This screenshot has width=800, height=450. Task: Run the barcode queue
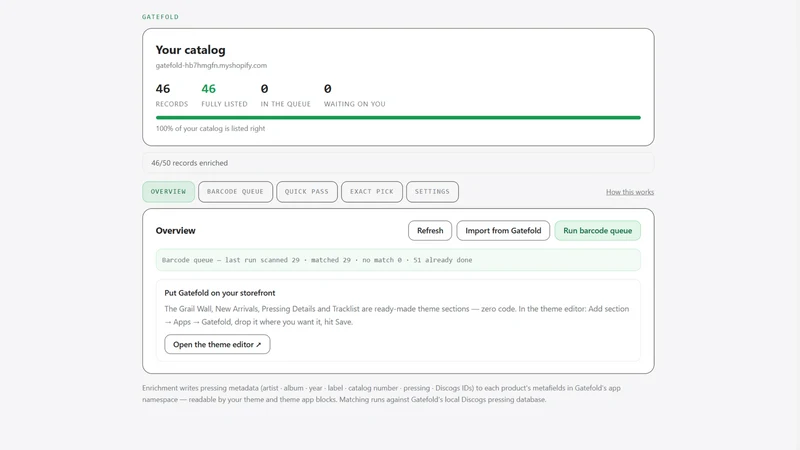click(x=597, y=231)
